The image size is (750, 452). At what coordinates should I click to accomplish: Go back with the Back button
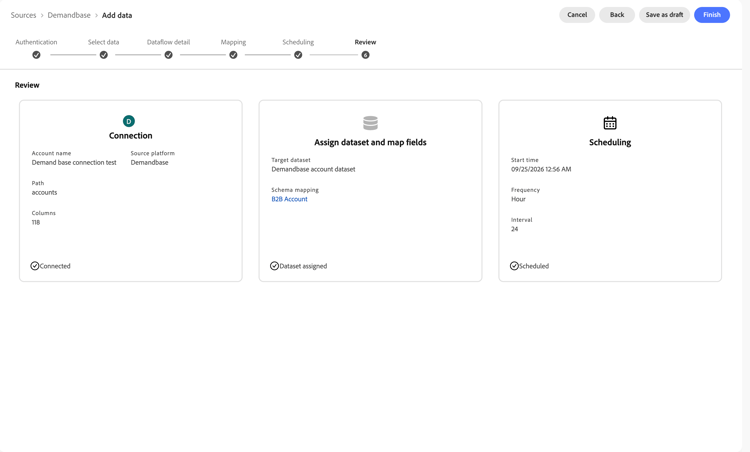click(617, 15)
